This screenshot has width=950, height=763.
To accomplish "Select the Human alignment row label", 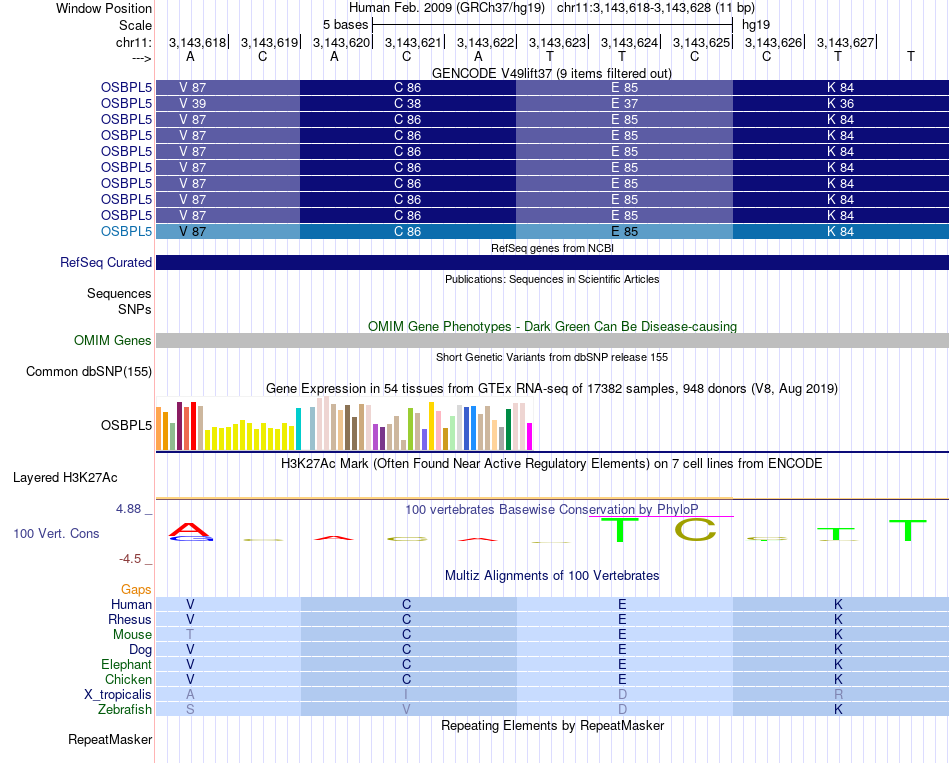I will 131,604.
